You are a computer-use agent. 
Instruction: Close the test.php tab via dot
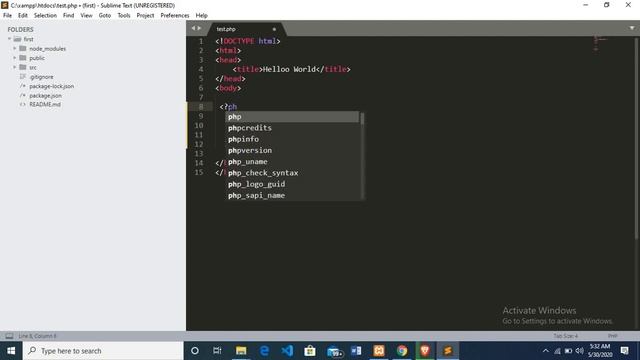click(x=274, y=29)
